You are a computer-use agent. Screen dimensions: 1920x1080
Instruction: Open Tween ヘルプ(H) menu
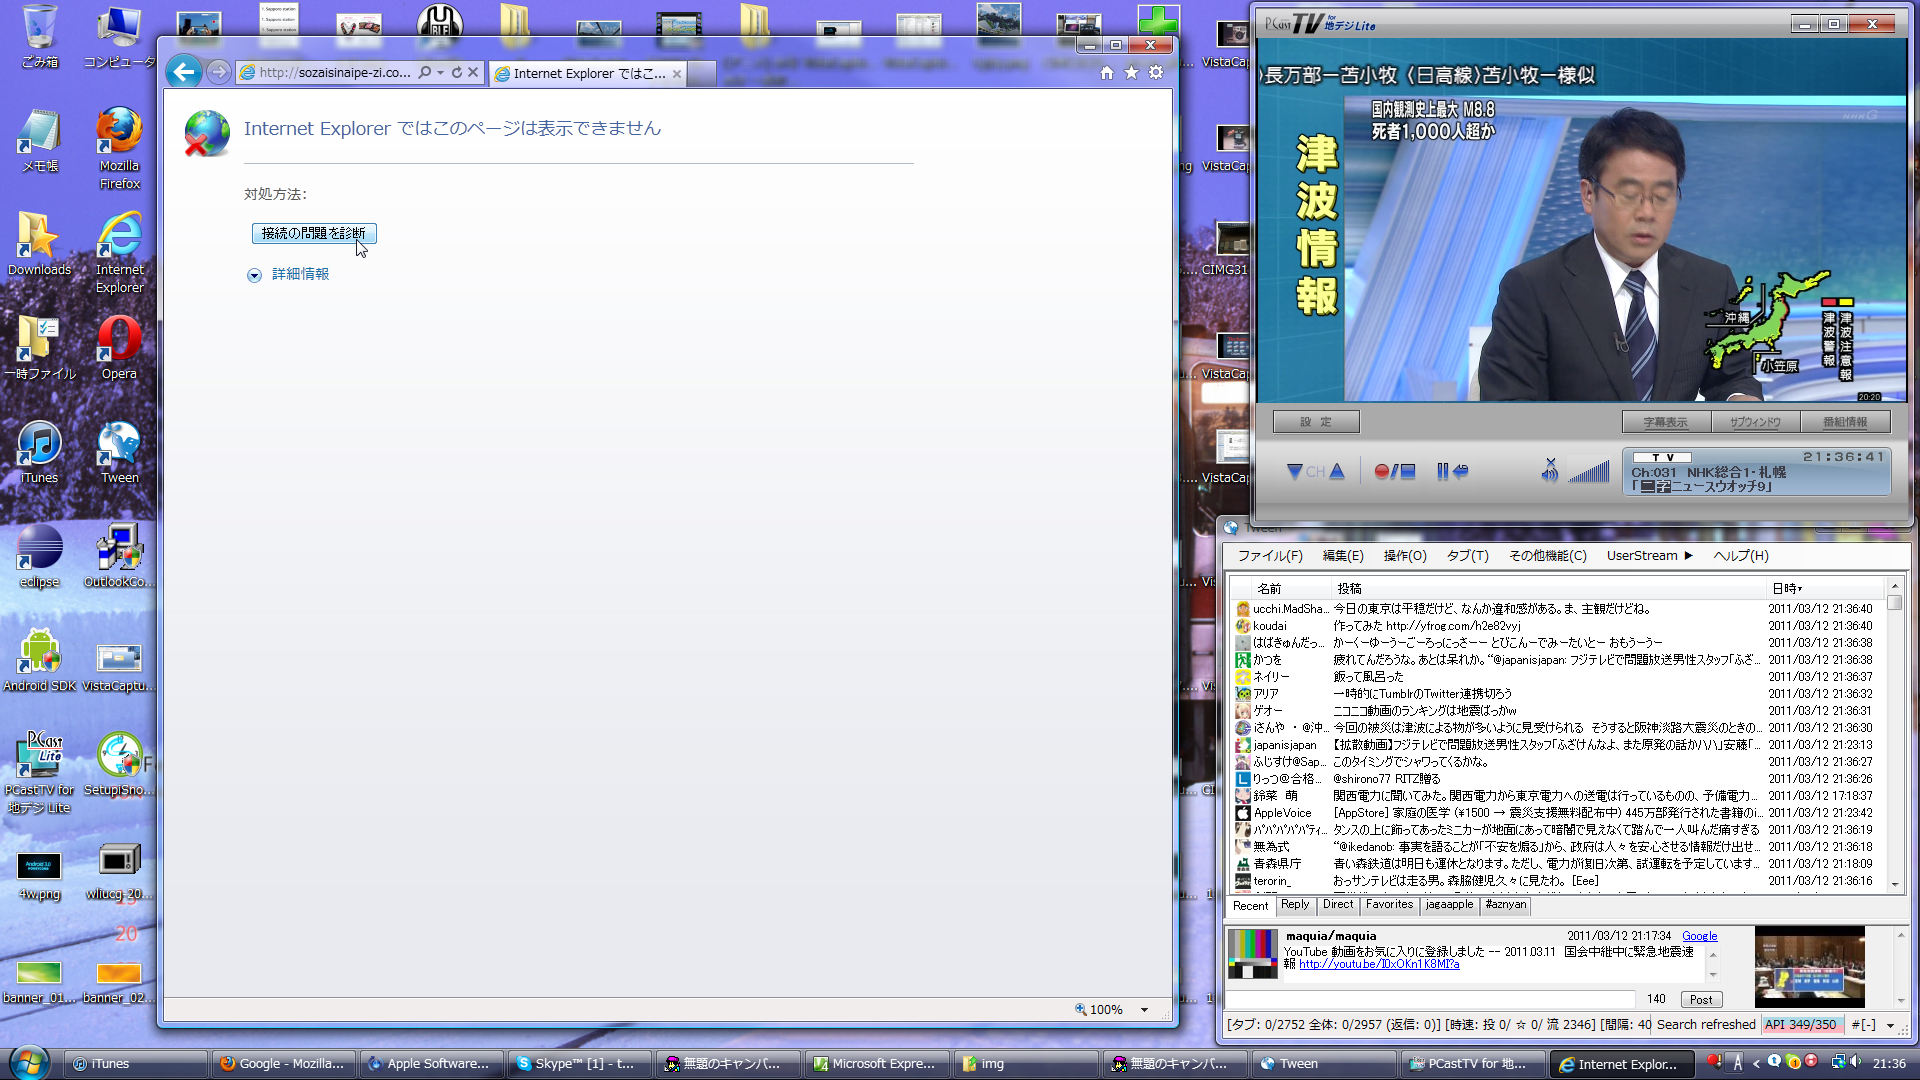pos(1741,556)
